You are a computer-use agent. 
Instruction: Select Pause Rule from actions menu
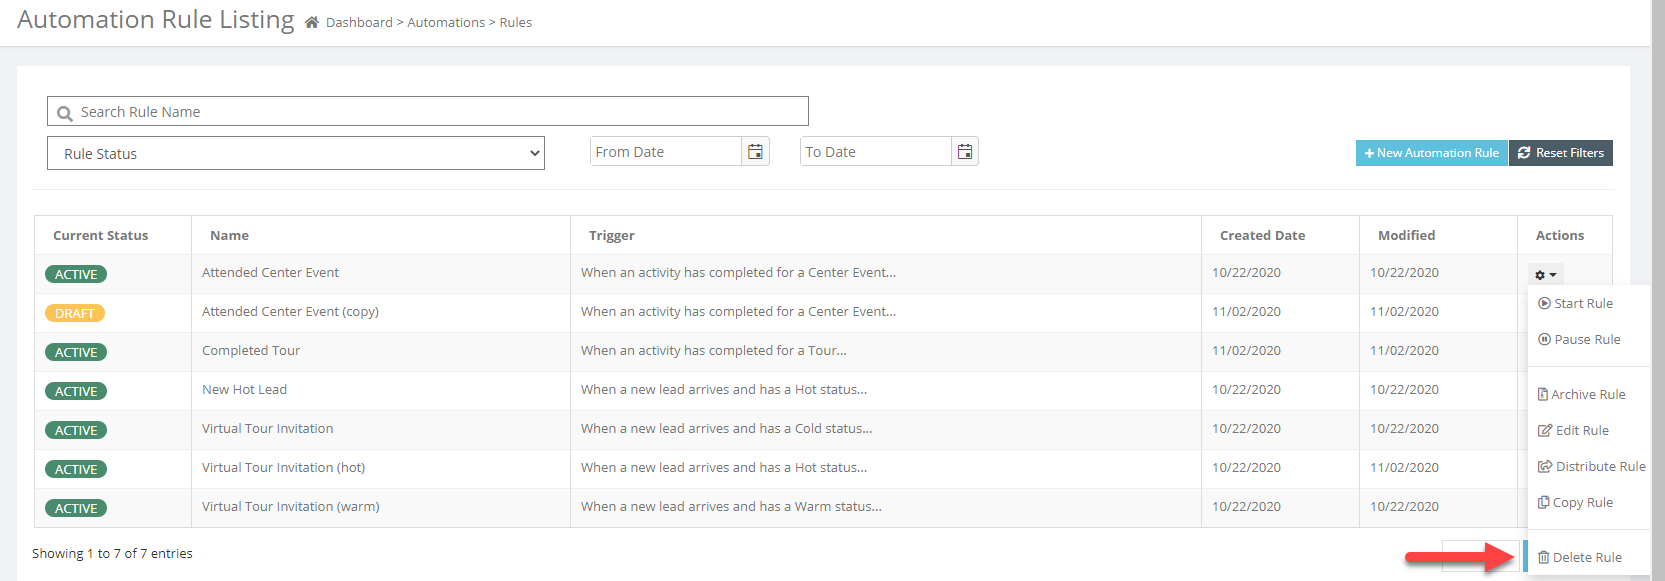pos(1579,339)
